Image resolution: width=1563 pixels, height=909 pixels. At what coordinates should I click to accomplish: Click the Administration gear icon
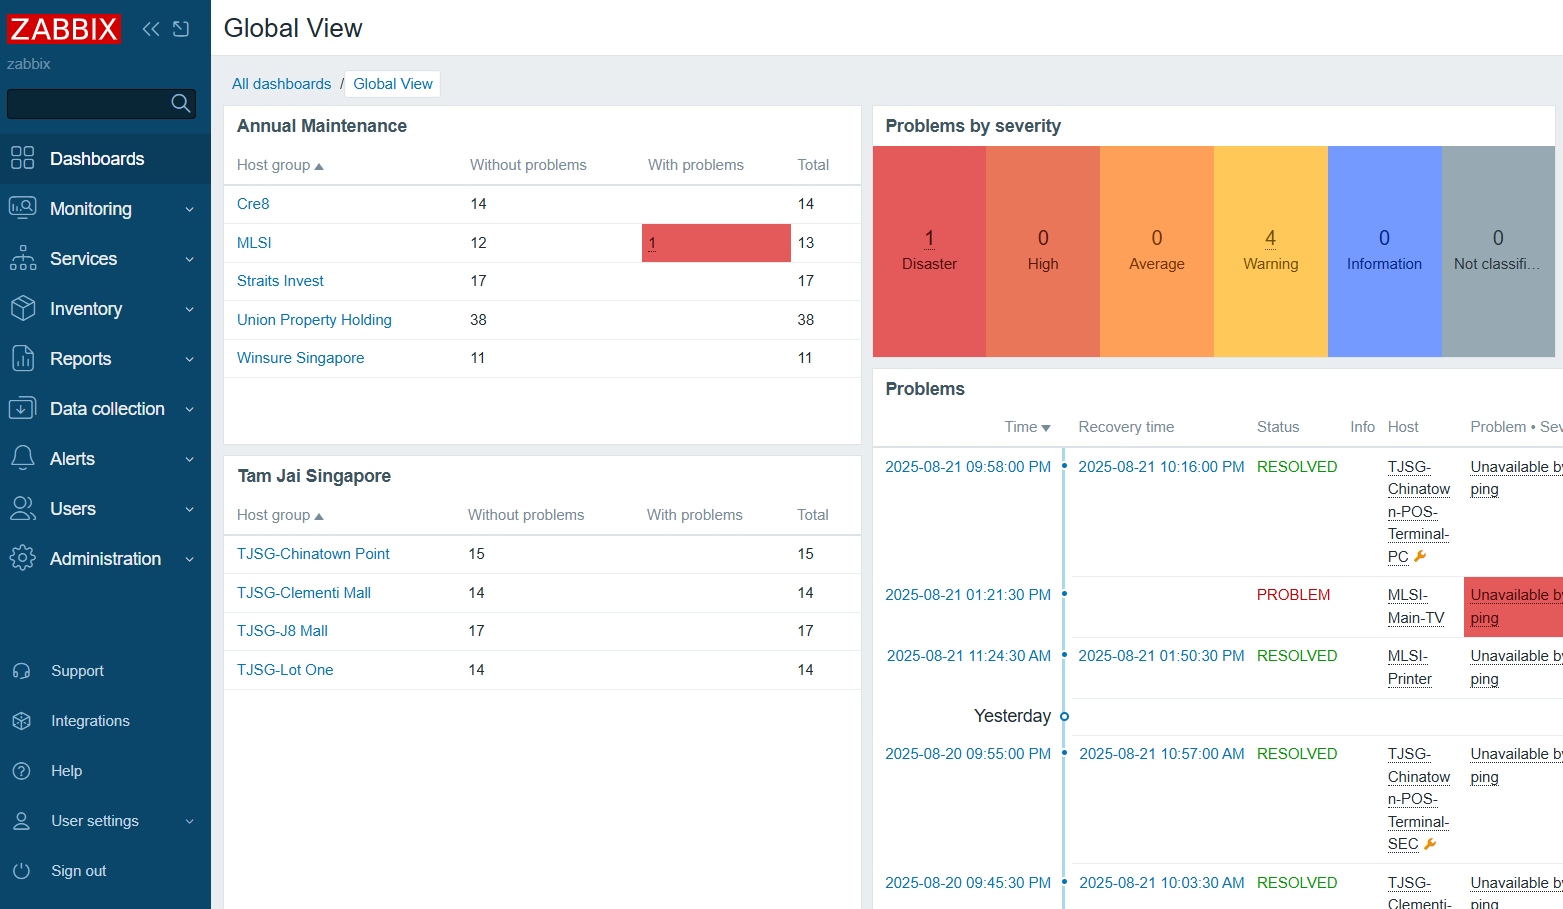pos(22,558)
